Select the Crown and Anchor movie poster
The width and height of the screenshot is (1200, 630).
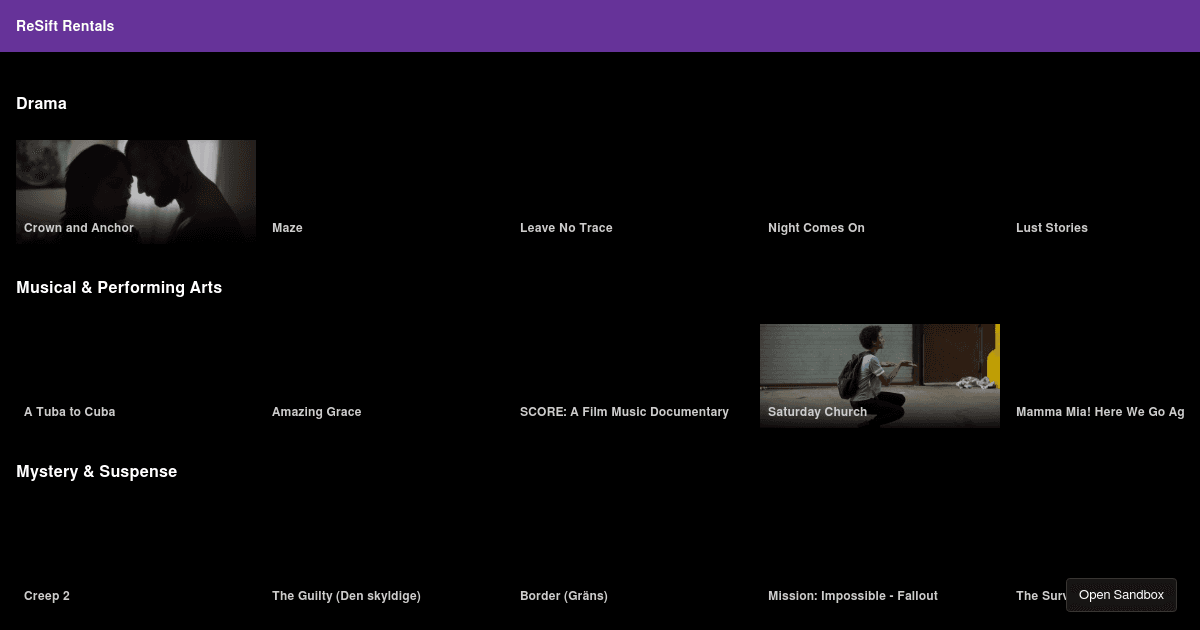pyautogui.click(x=135, y=190)
